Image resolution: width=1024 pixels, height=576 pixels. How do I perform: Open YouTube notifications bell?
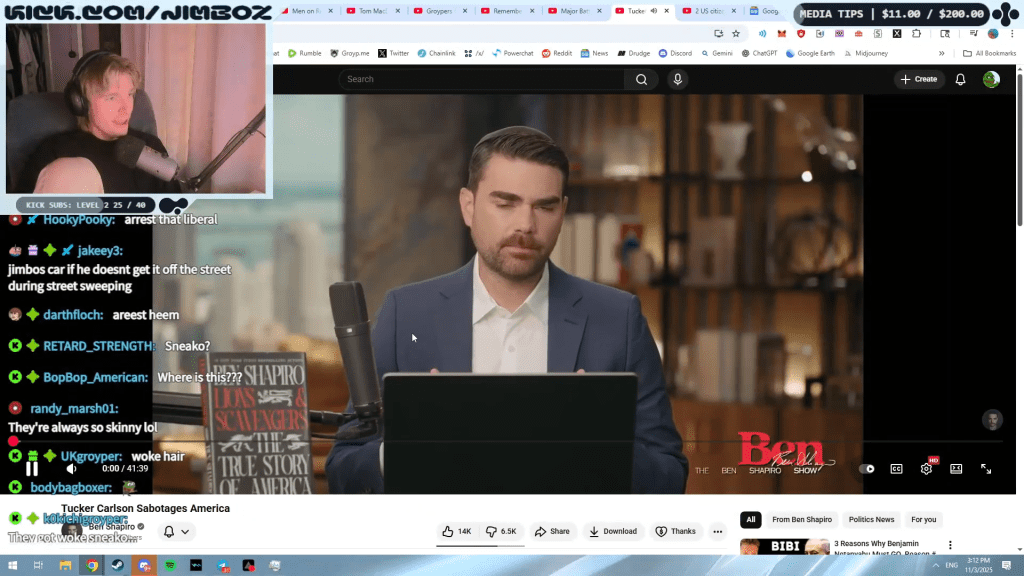click(x=960, y=79)
